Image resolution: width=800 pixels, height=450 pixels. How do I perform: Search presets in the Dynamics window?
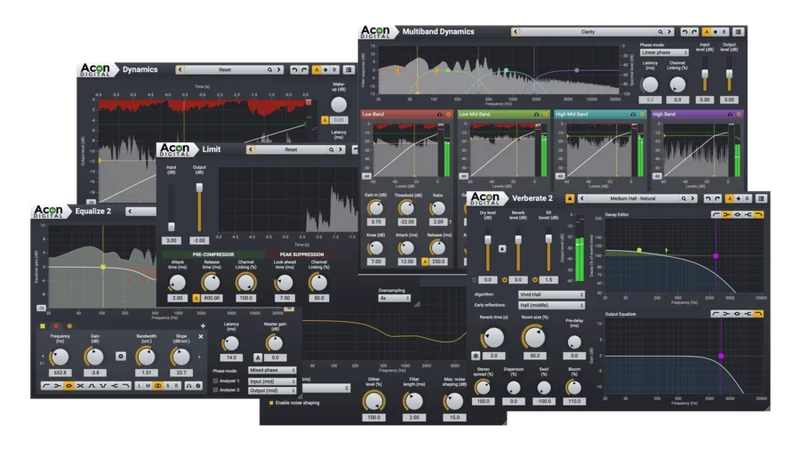point(270,70)
